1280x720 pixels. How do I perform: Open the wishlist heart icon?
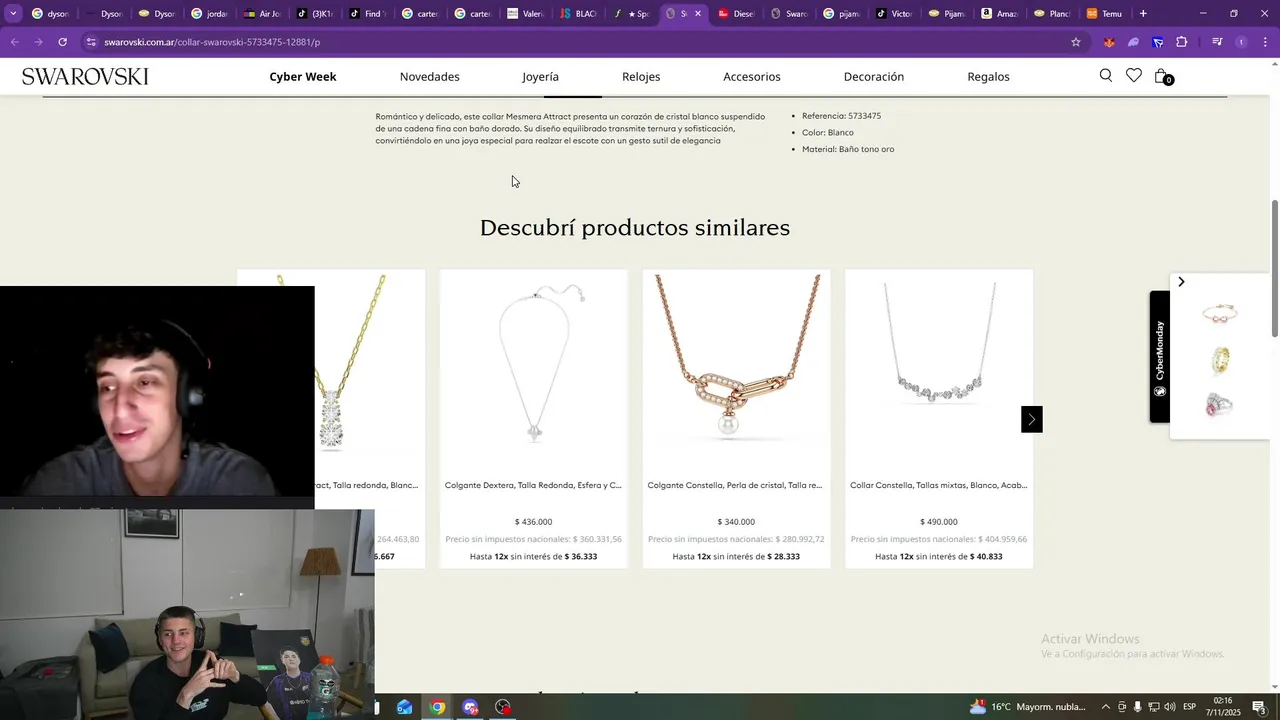[1133, 76]
